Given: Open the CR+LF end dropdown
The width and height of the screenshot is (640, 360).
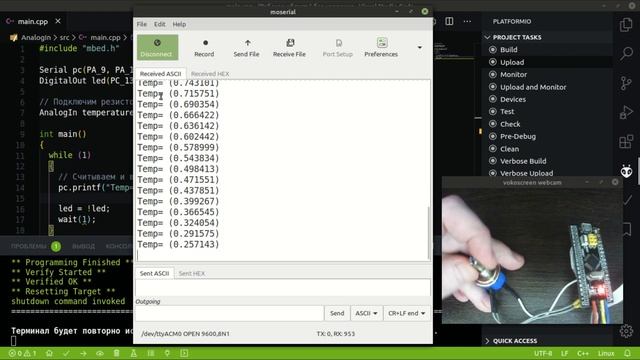Looking at the screenshot, I should pyautogui.click(x=407, y=313).
